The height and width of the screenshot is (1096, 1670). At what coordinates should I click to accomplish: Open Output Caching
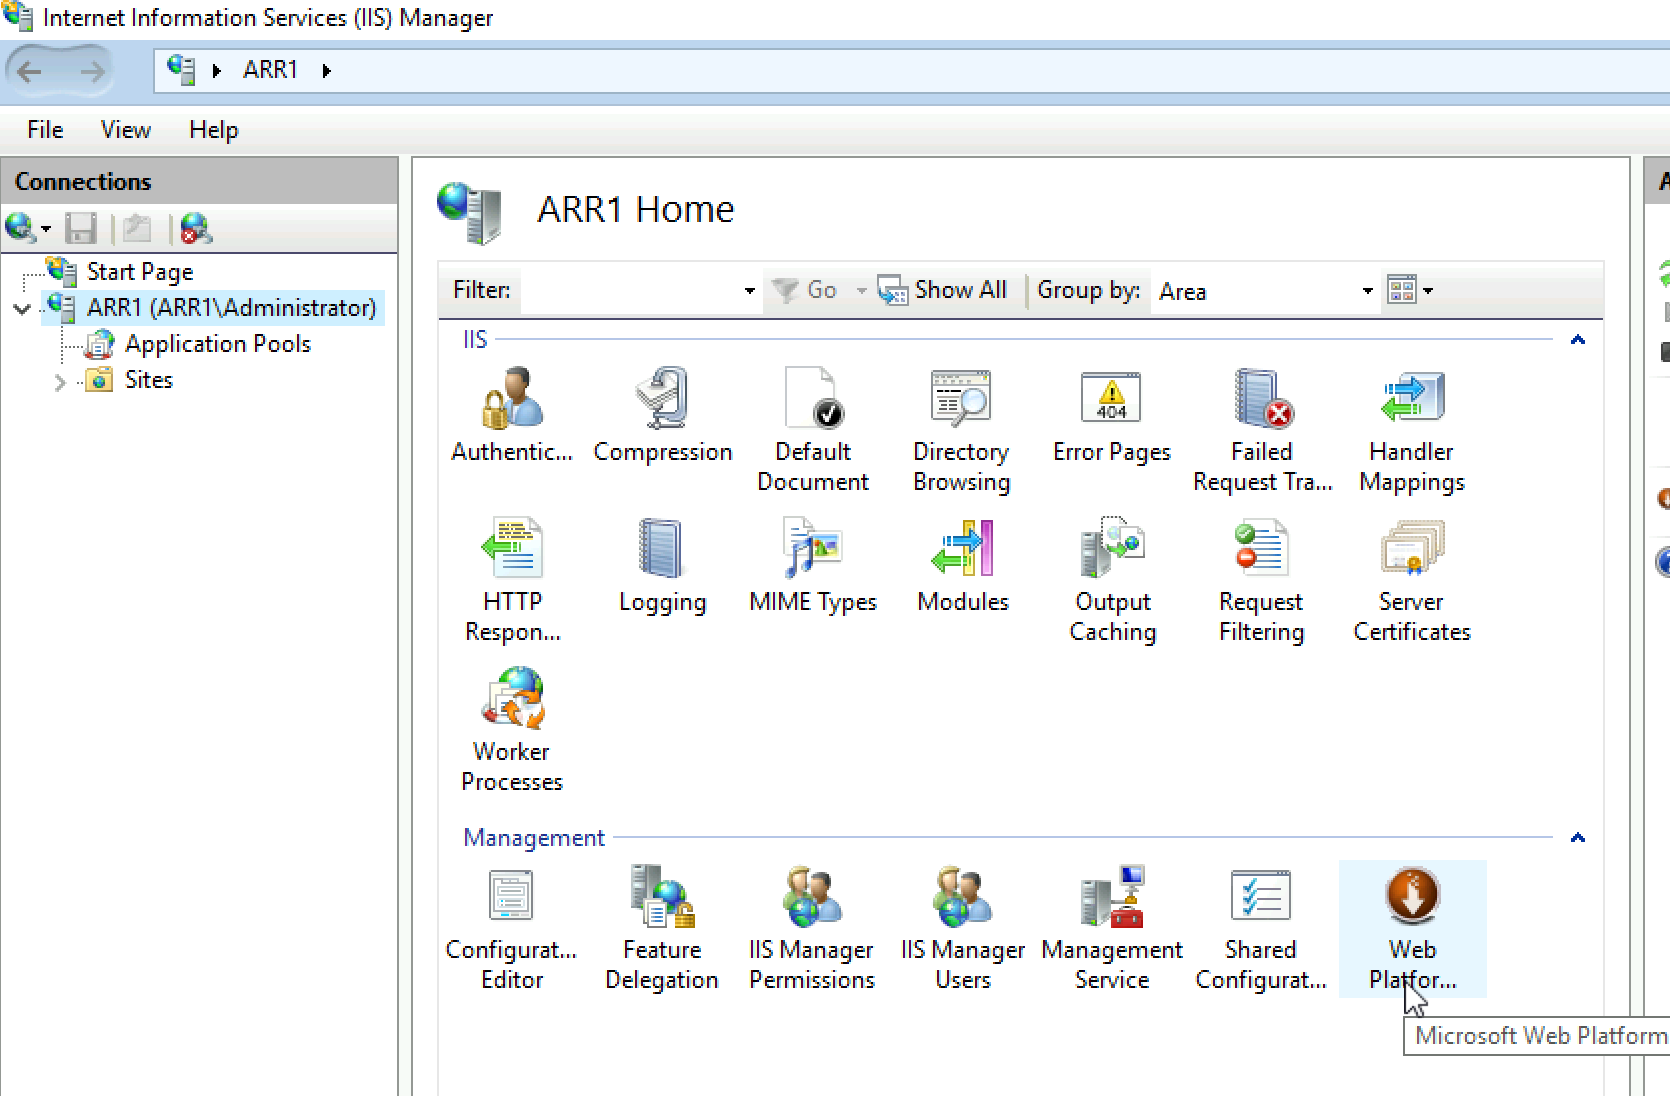click(1112, 580)
